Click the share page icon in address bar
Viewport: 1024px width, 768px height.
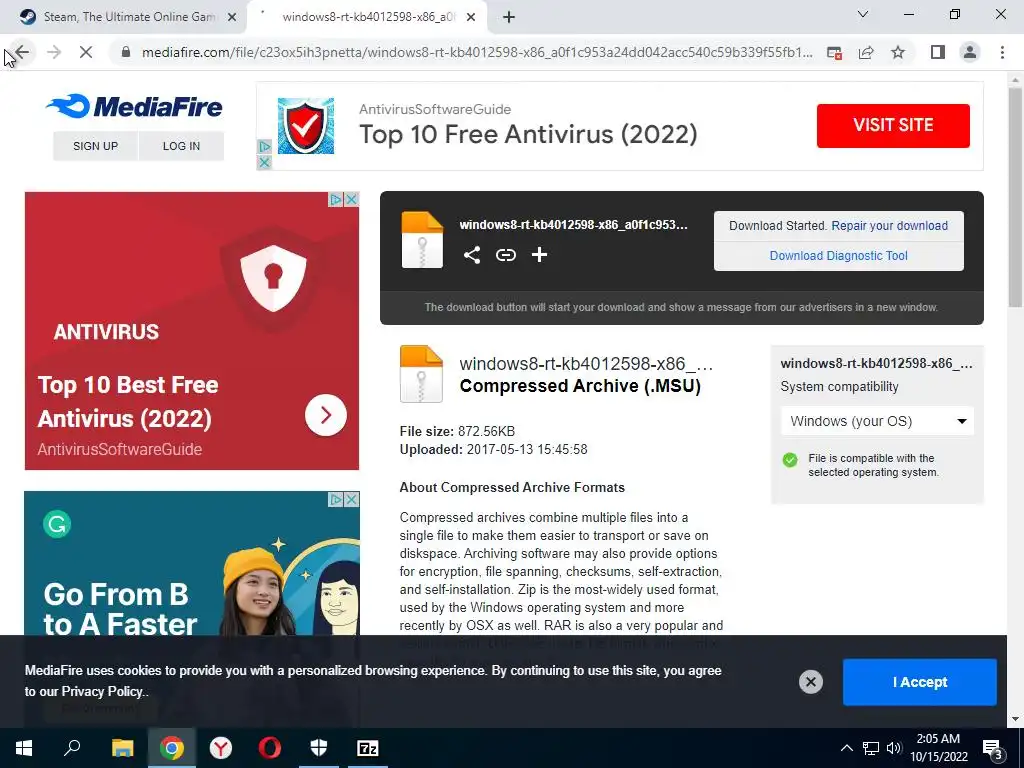tap(866, 52)
